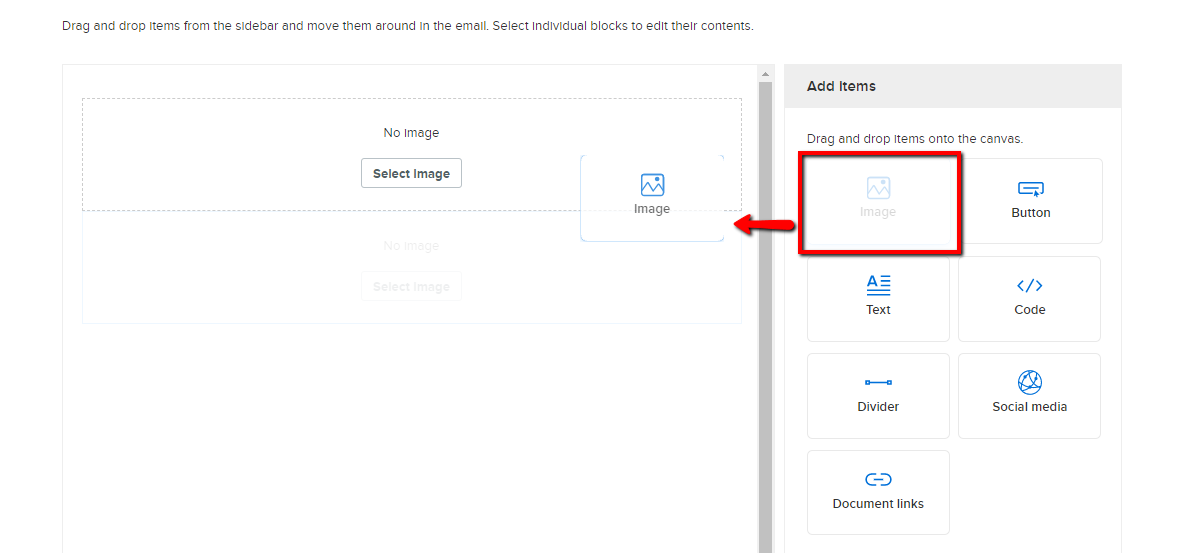Click the Text block icon
The width and height of the screenshot is (1178, 553).
click(x=878, y=285)
